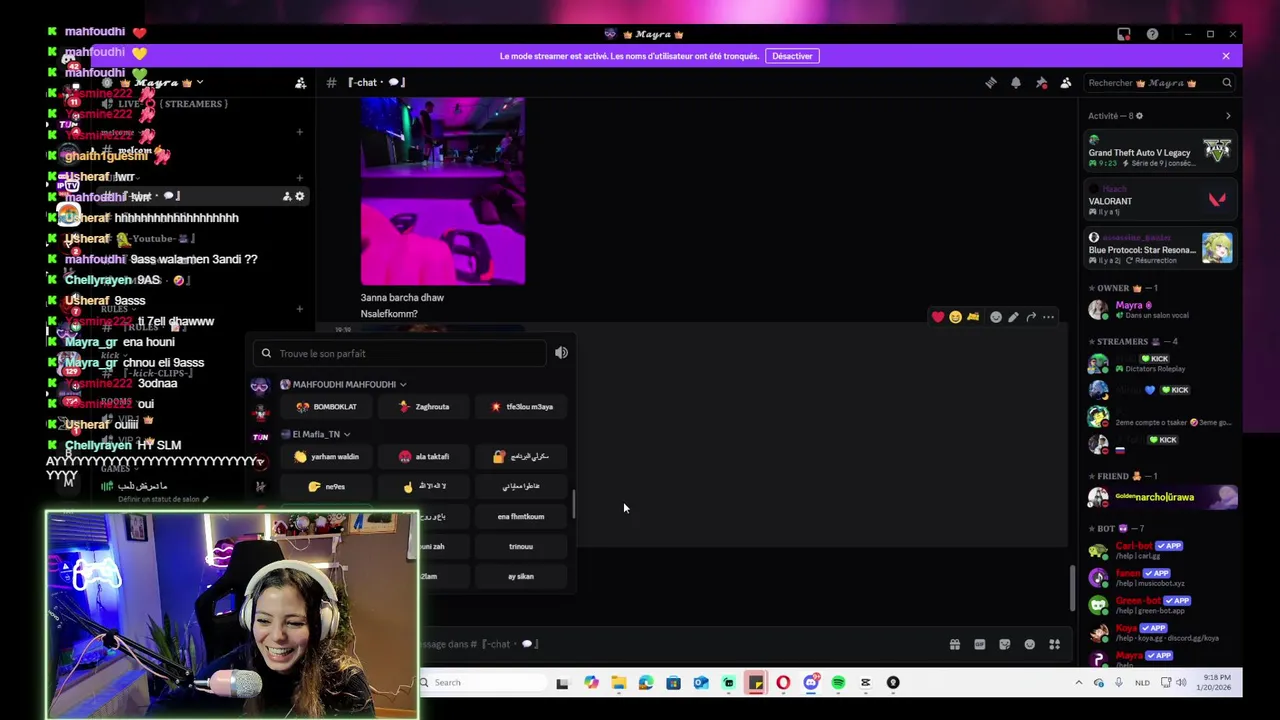Image resolution: width=1280 pixels, height=720 pixels.
Task: Open Spotify from the taskbar
Action: point(838,683)
